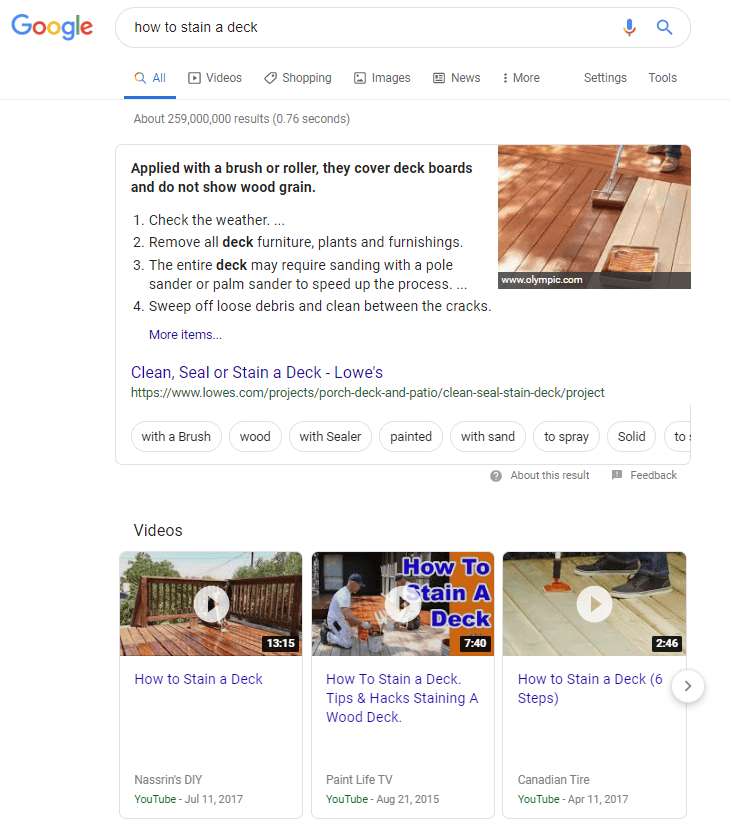Viewport: 730px width, 832px height.
Task: Click 'YouTube - Aug 21, 2015' source text
Action: [x=383, y=799]
